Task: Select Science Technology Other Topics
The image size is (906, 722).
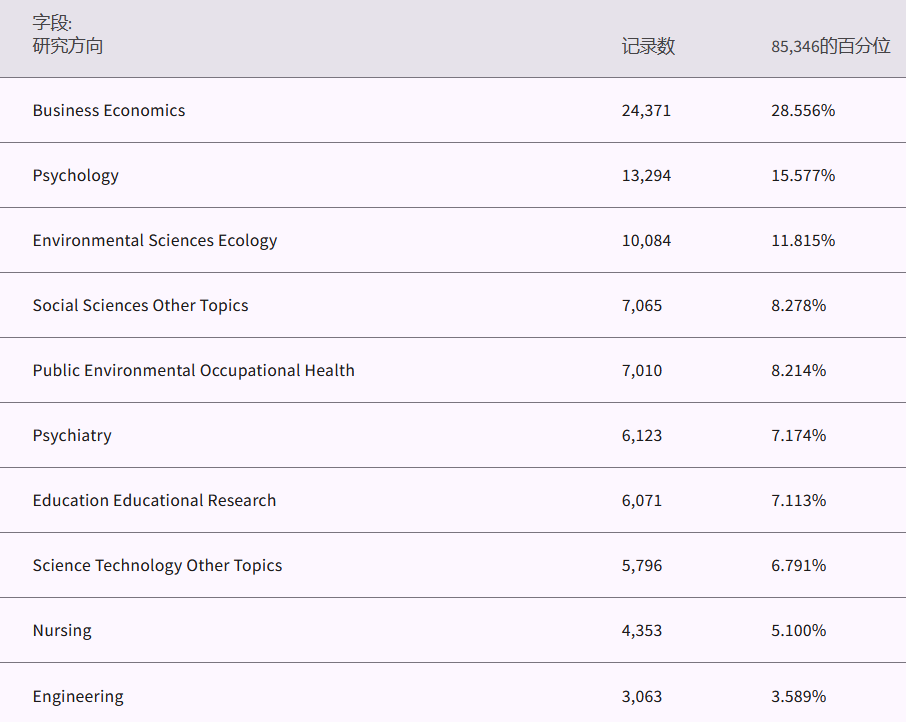Action: (157, 565)
